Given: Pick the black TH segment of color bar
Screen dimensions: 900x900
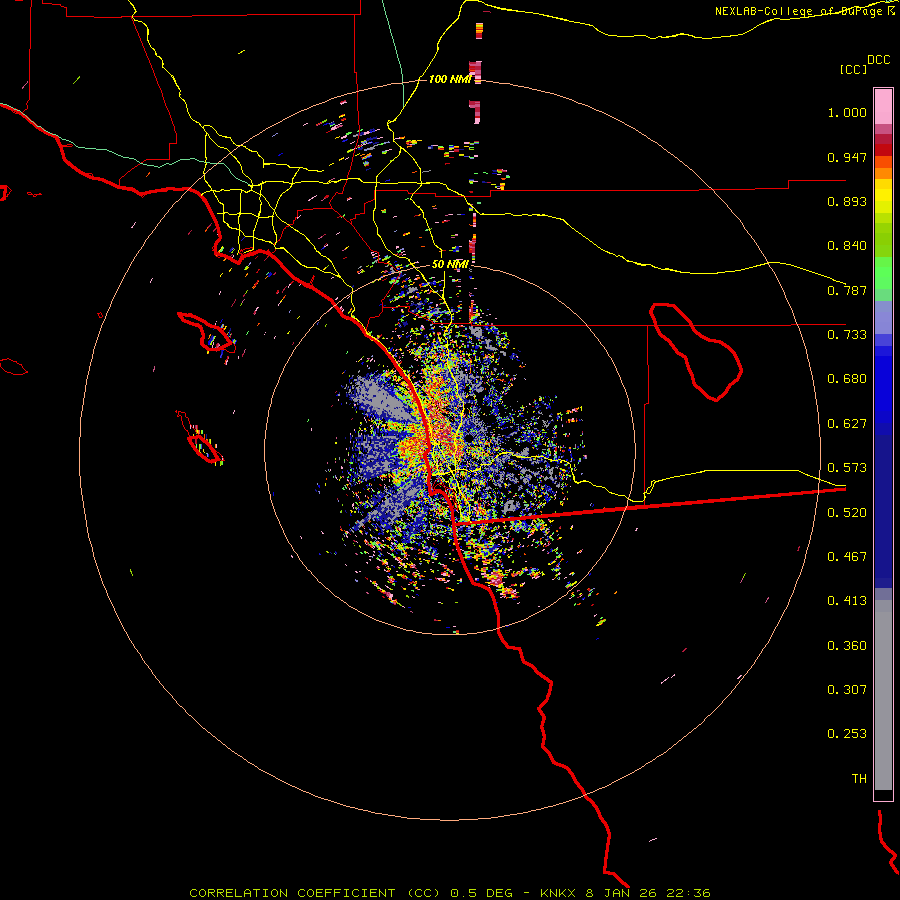Looking at the screenshot, I should pos(883,794).
